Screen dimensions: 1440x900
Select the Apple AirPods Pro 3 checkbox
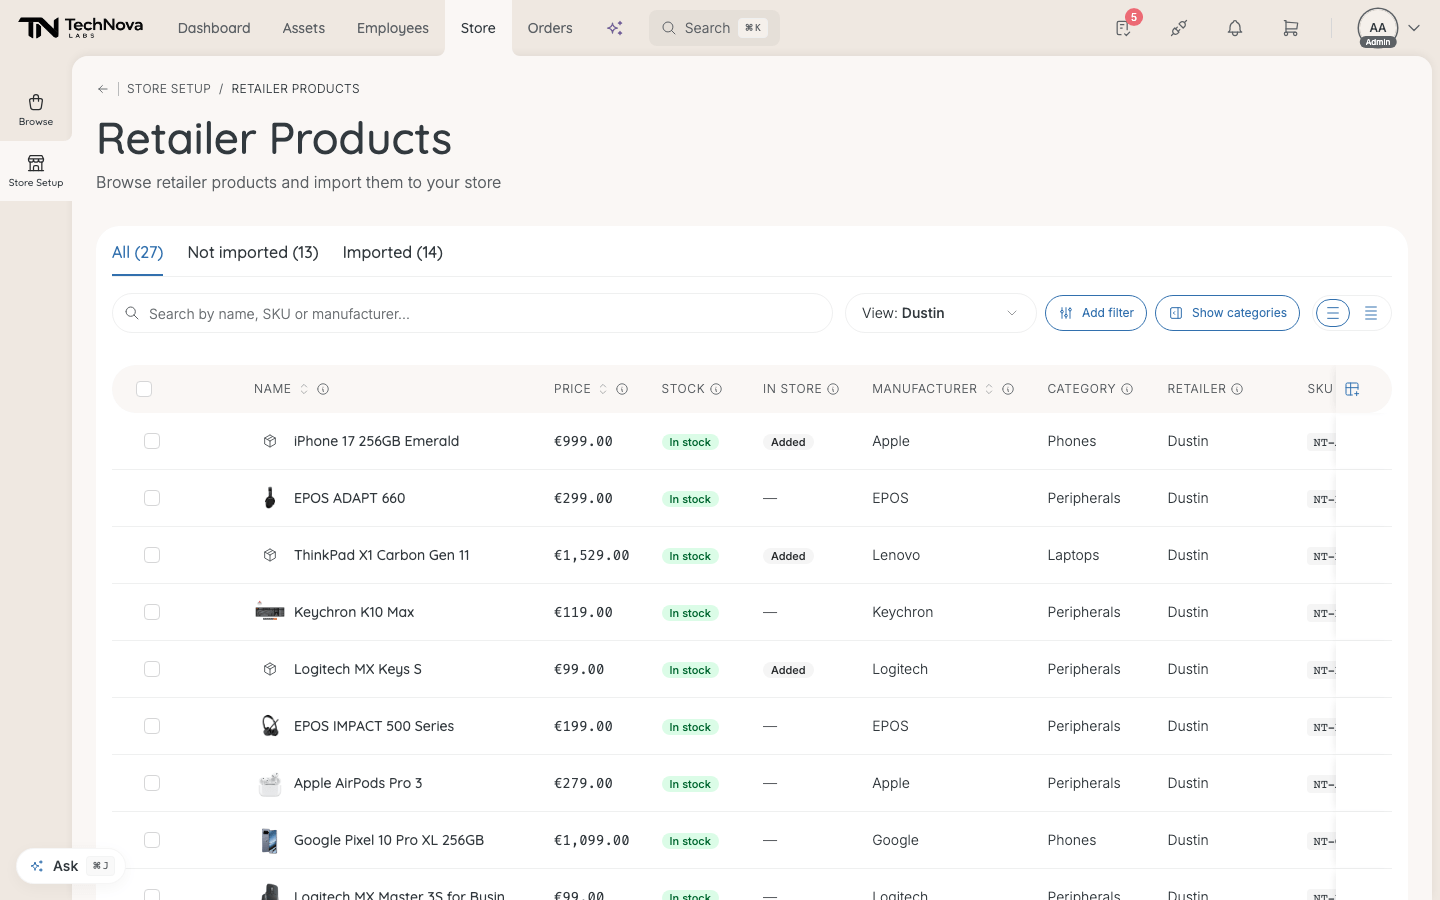[x=152, y=783]
